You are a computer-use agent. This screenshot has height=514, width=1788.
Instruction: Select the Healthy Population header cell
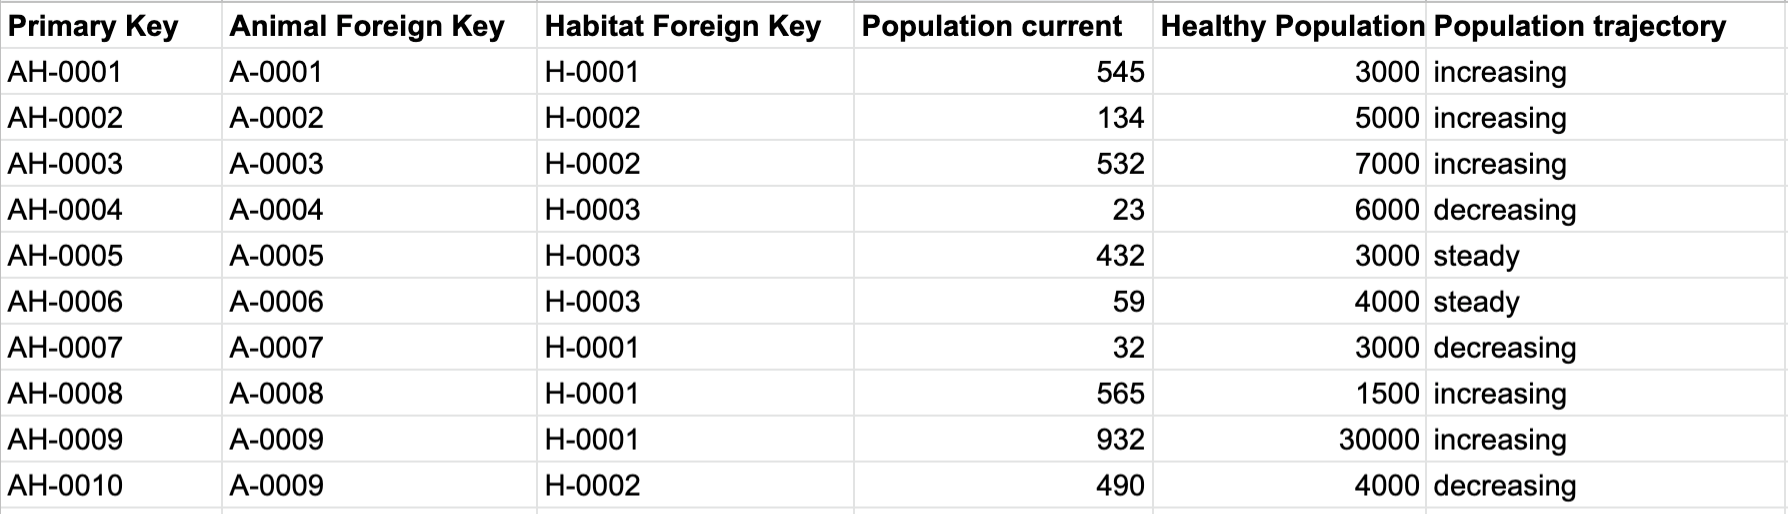click(x=1289, y=26)
